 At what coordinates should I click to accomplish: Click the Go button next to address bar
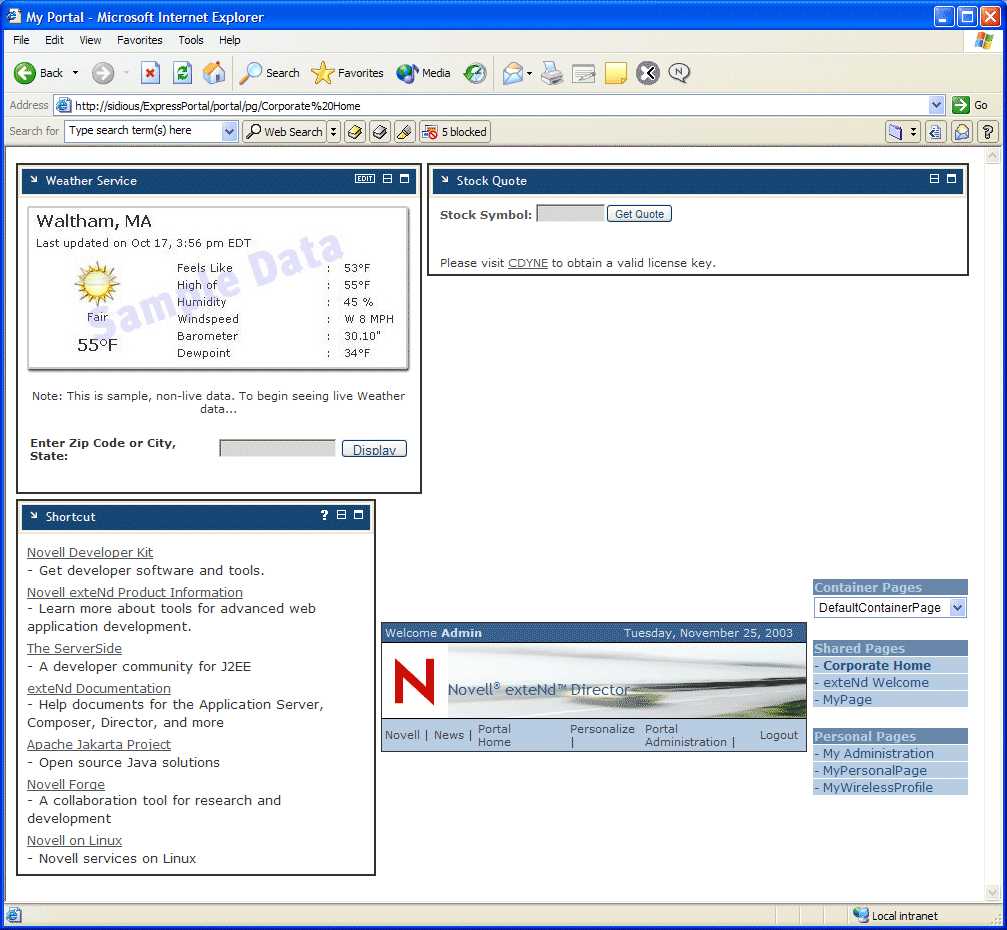(x=970, y=105)
